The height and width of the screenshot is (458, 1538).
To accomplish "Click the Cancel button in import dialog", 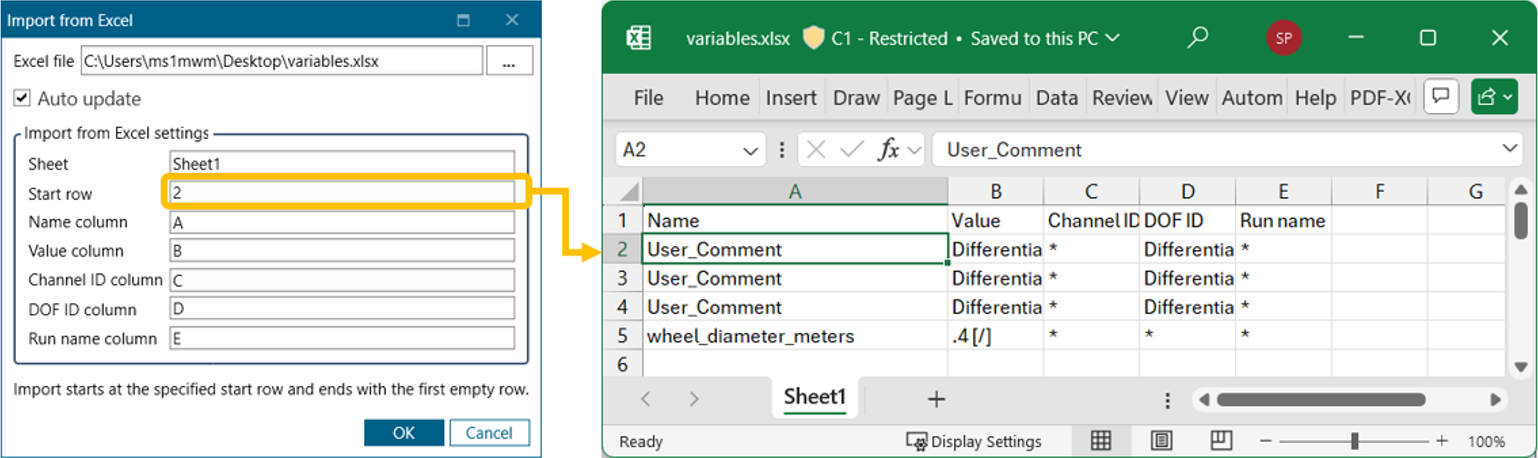I will pyautogui.click(x=489, y=433).
